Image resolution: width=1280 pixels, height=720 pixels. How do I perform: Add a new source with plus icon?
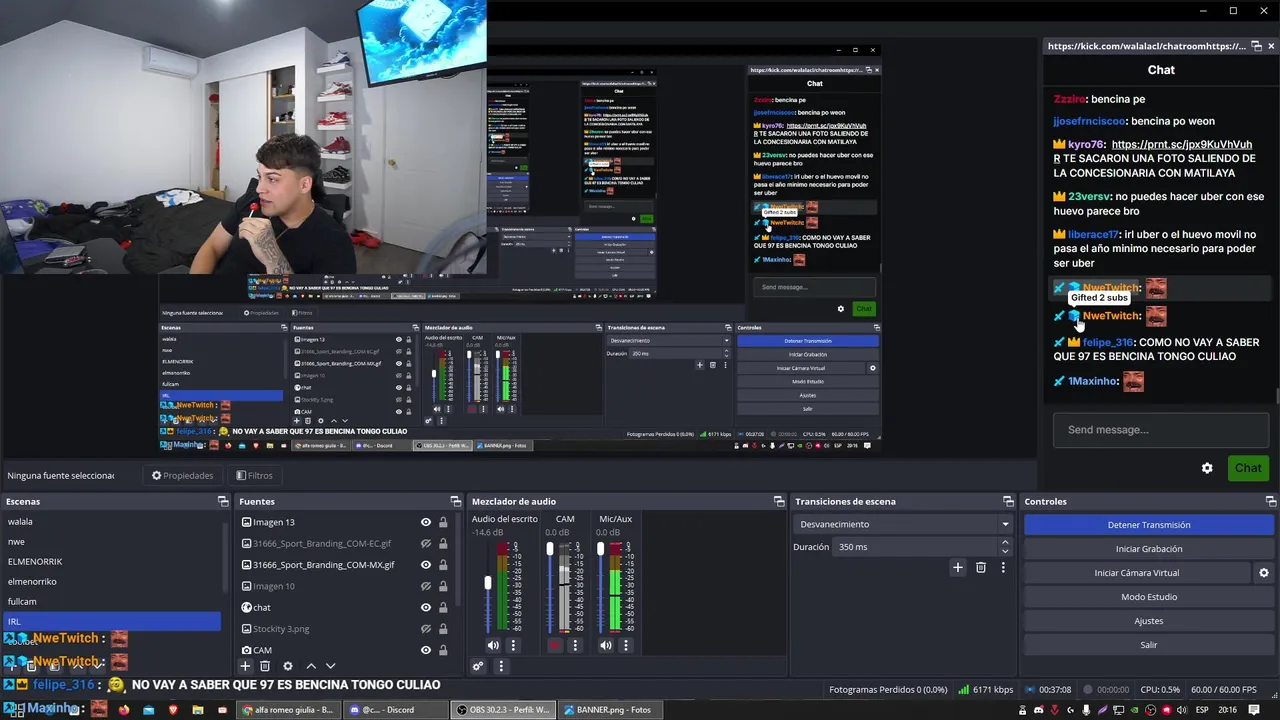point(245,666)
